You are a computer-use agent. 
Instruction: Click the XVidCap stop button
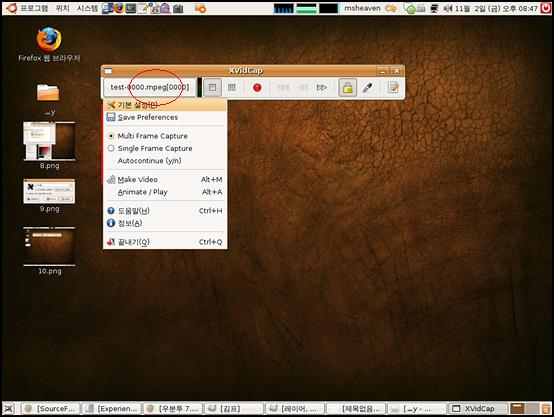coord(212,87)
